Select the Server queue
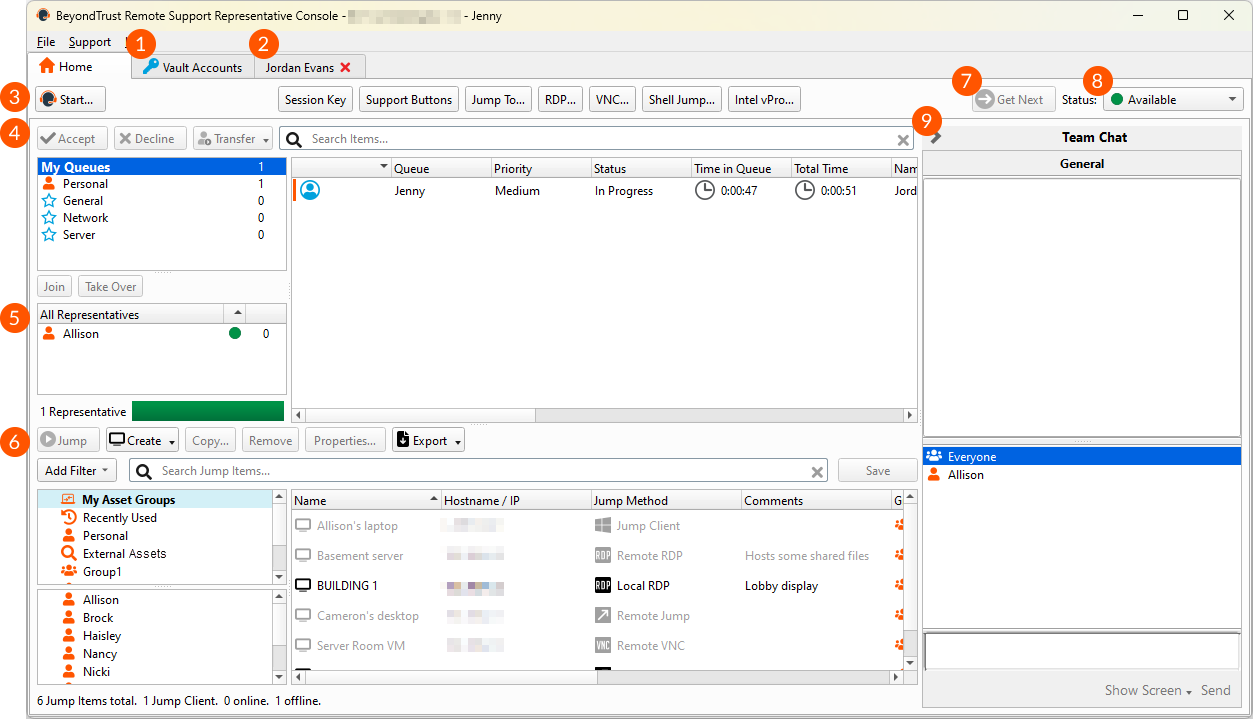Viewport: 1253px width, 719px height. [162, 235]
